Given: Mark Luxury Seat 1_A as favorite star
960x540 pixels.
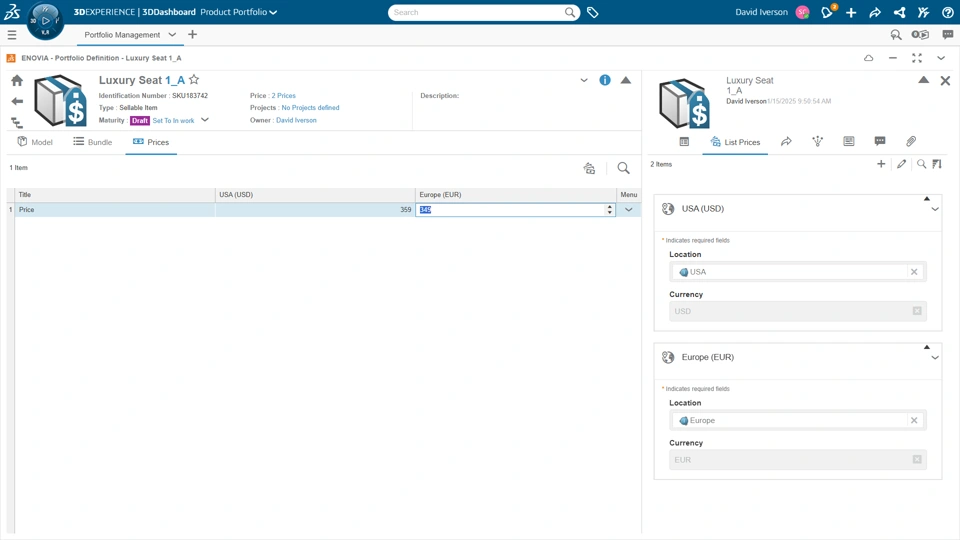Looking at the screenshot, I should [x=194, y=80].
